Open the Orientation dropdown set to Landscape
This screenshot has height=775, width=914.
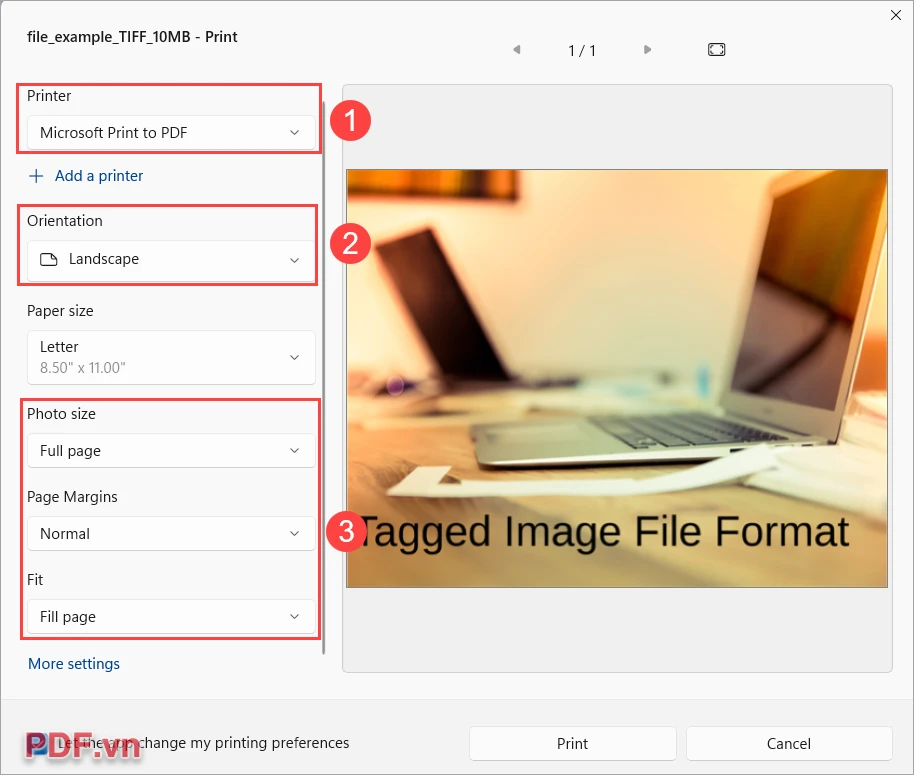[171, 260]
